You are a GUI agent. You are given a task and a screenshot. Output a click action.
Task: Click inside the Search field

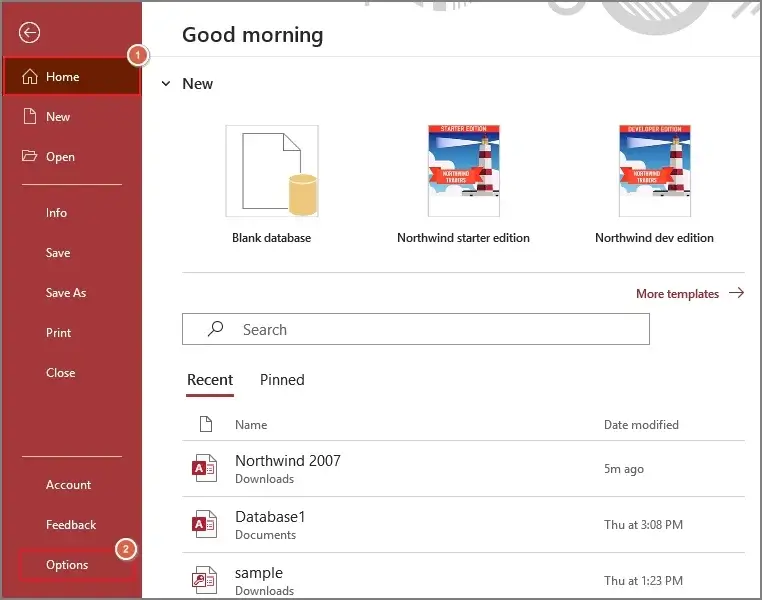click(430, 329)
